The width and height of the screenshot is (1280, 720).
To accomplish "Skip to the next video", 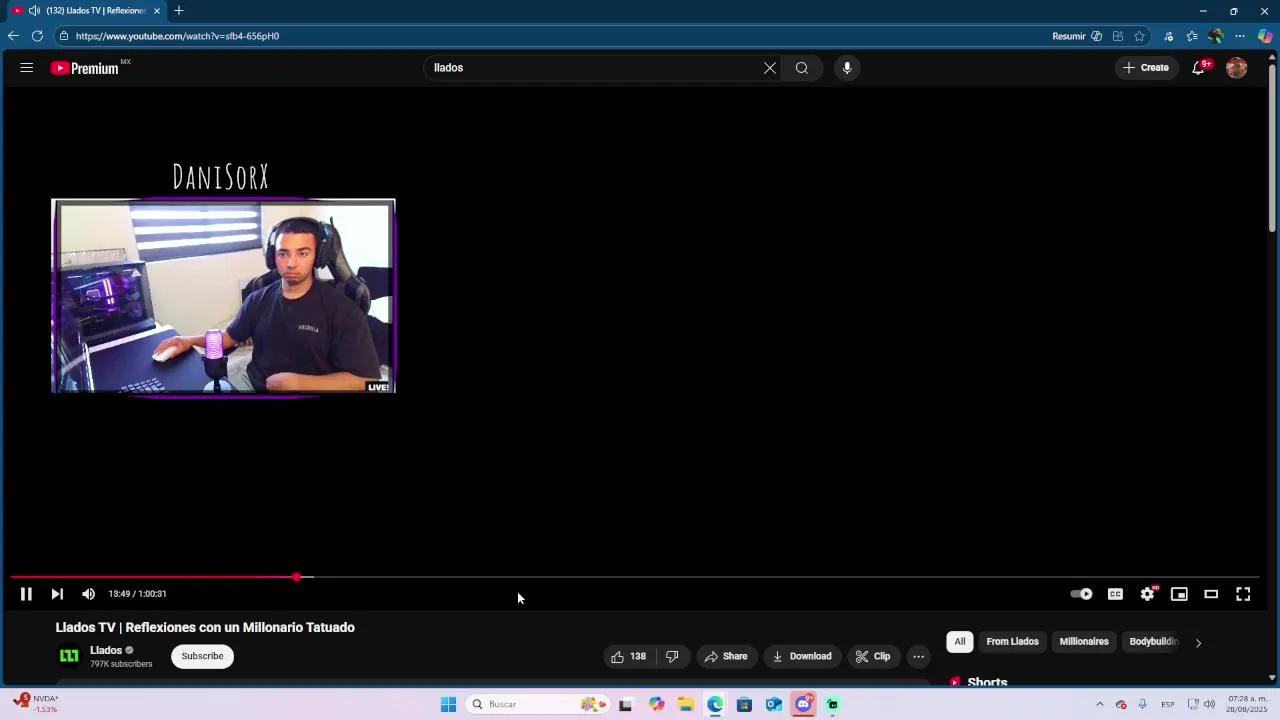I will [57, 594].
